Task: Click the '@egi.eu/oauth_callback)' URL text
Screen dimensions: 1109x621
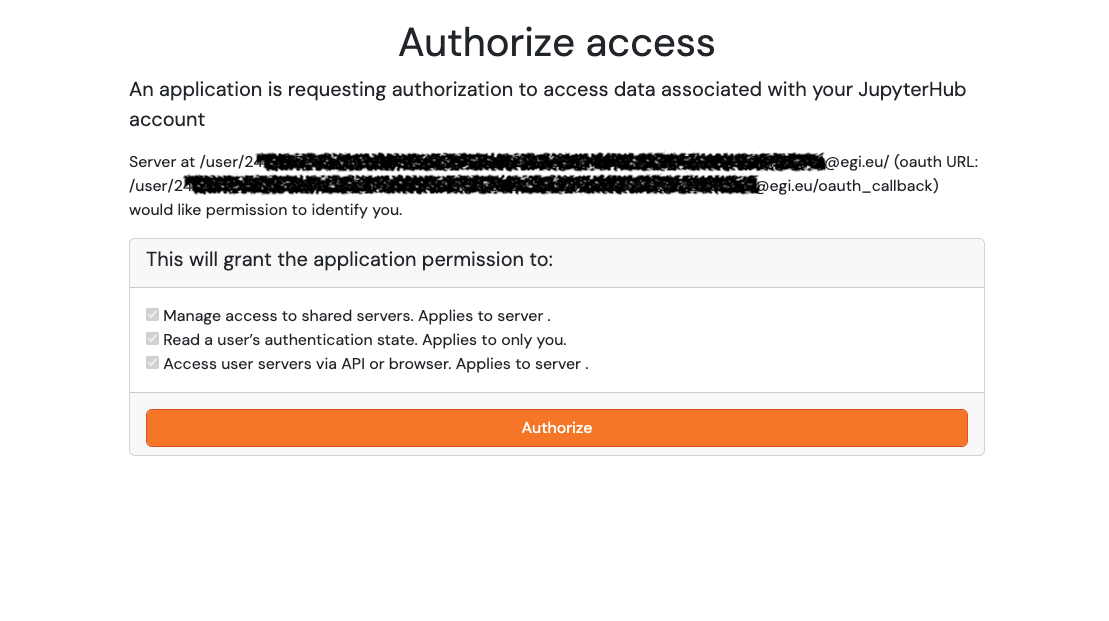Action: point(847,186)
